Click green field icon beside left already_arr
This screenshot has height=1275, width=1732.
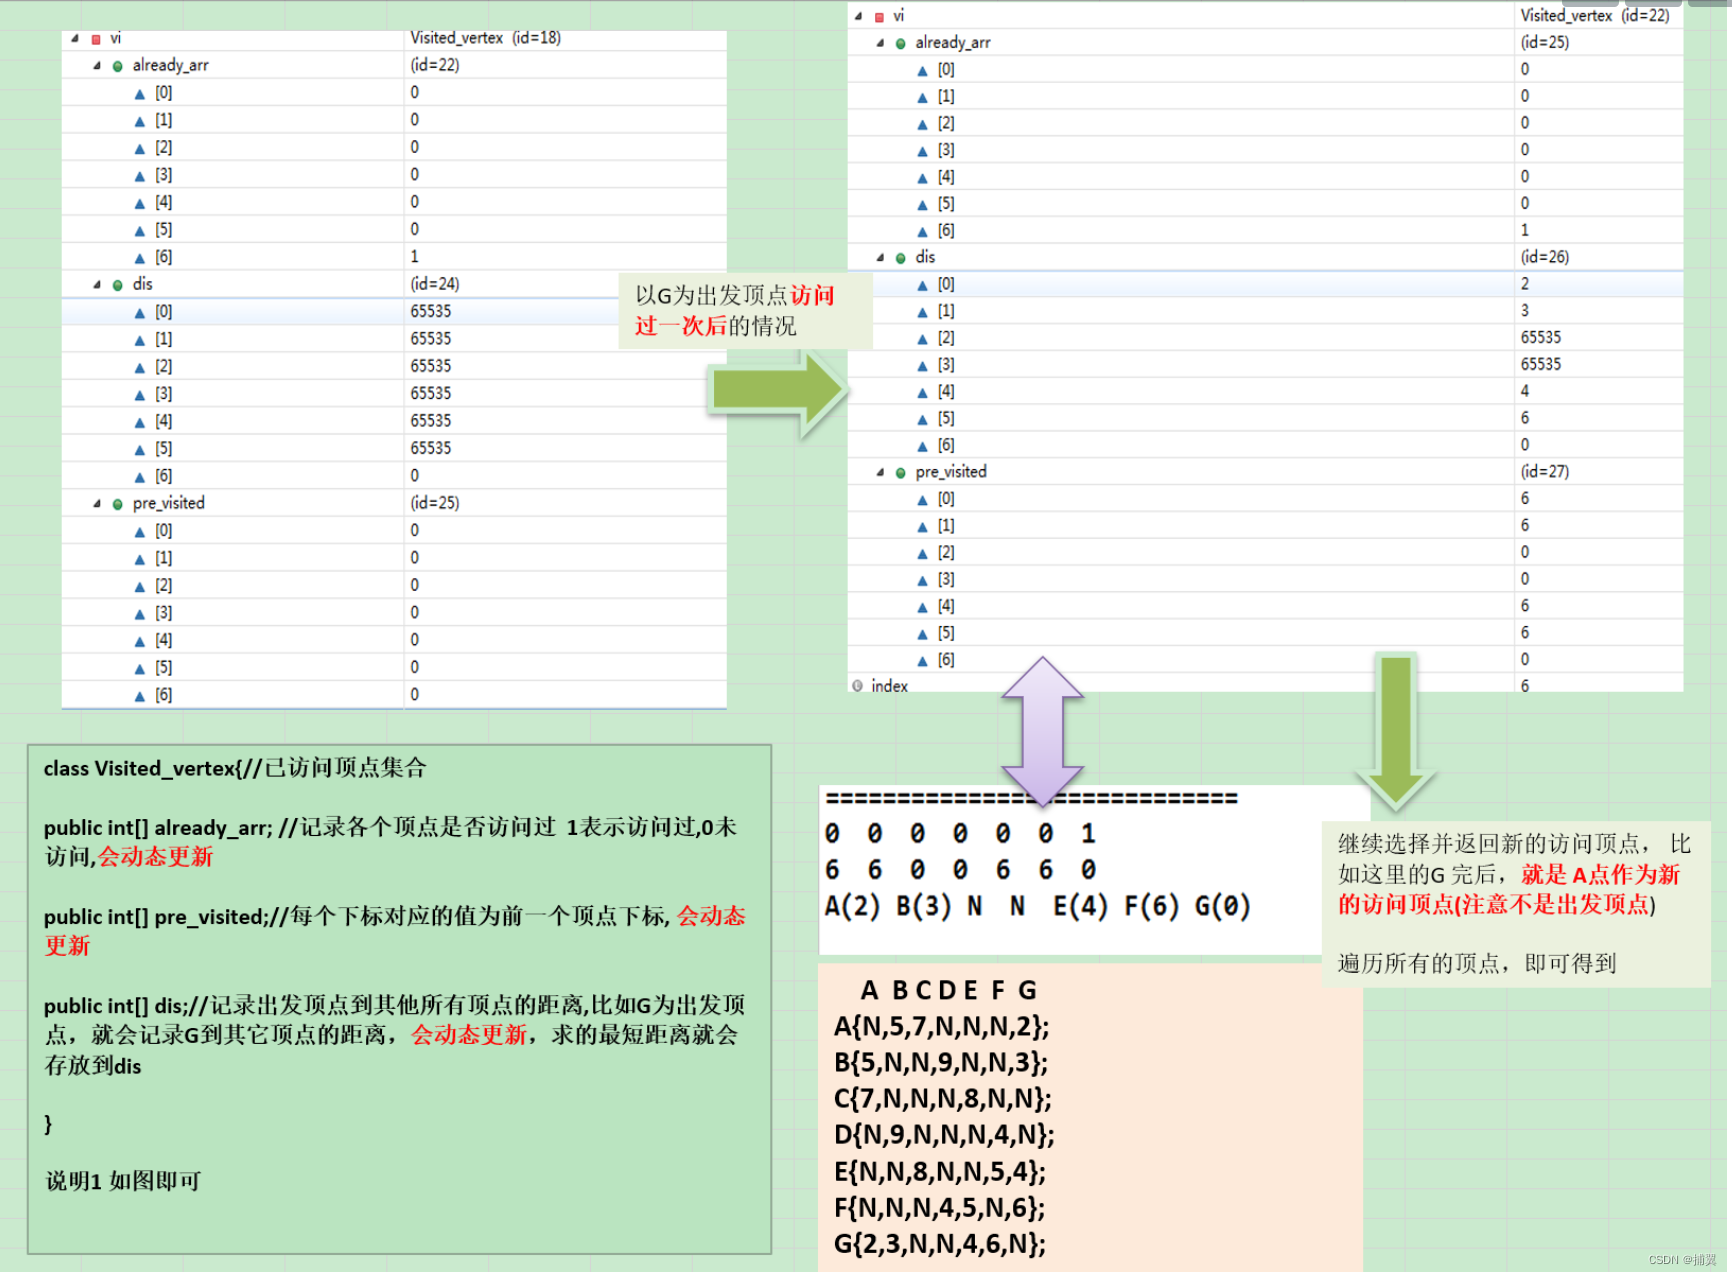click(x=118, y=66)
